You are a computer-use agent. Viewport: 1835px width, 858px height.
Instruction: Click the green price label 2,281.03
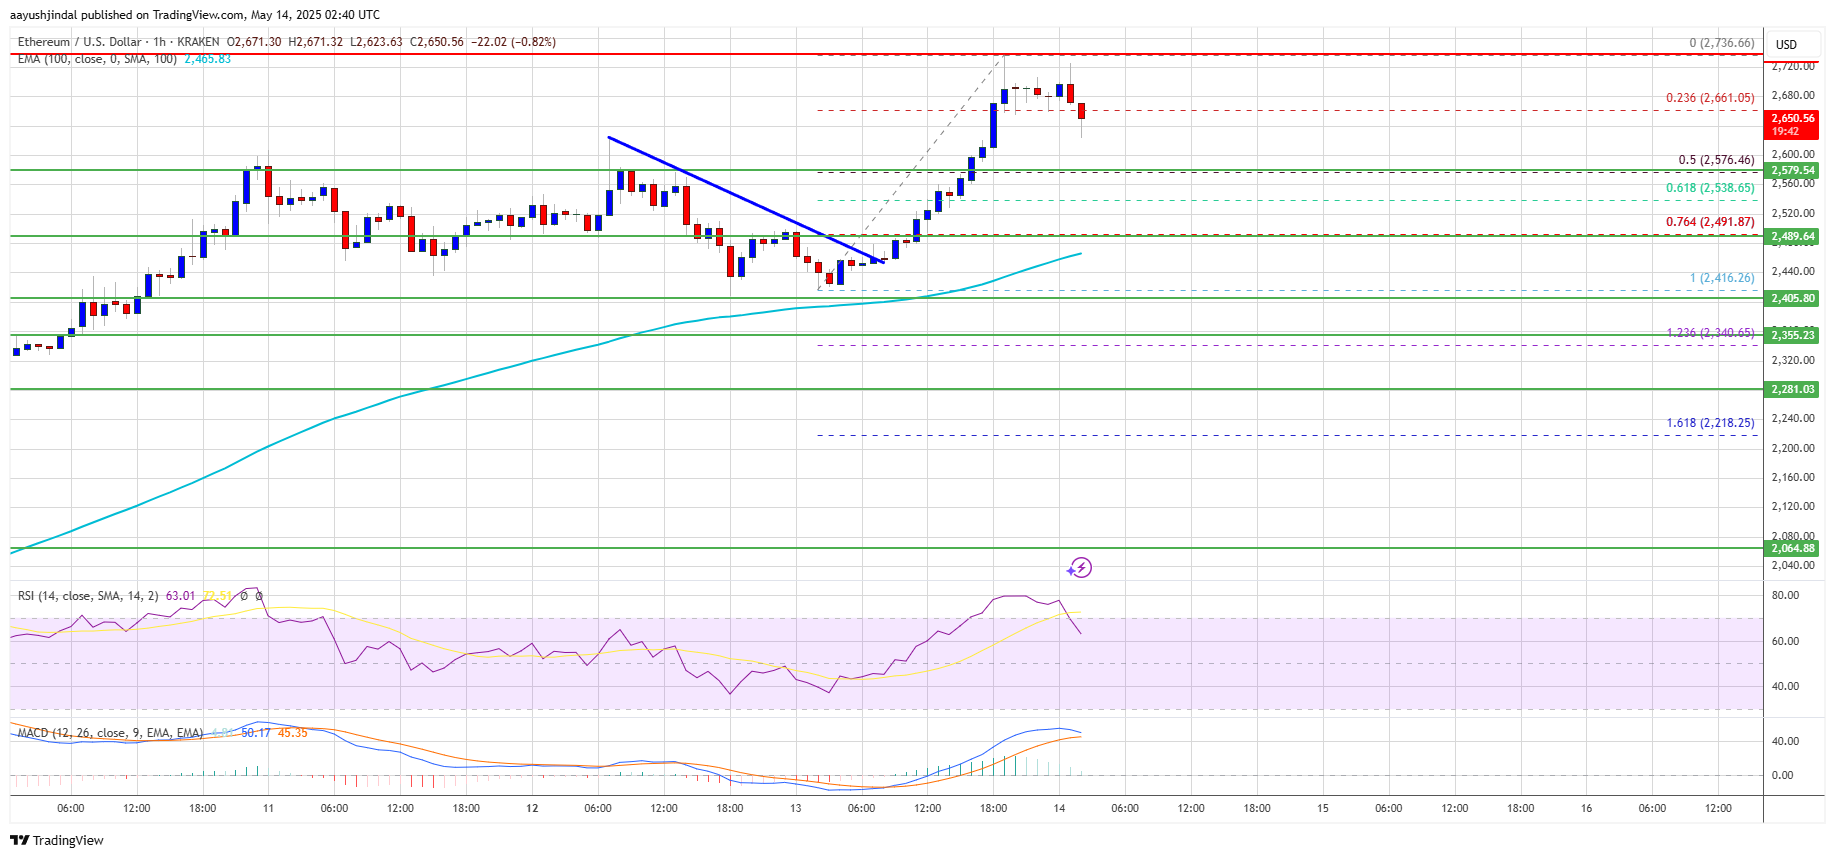coord(1792,389)
